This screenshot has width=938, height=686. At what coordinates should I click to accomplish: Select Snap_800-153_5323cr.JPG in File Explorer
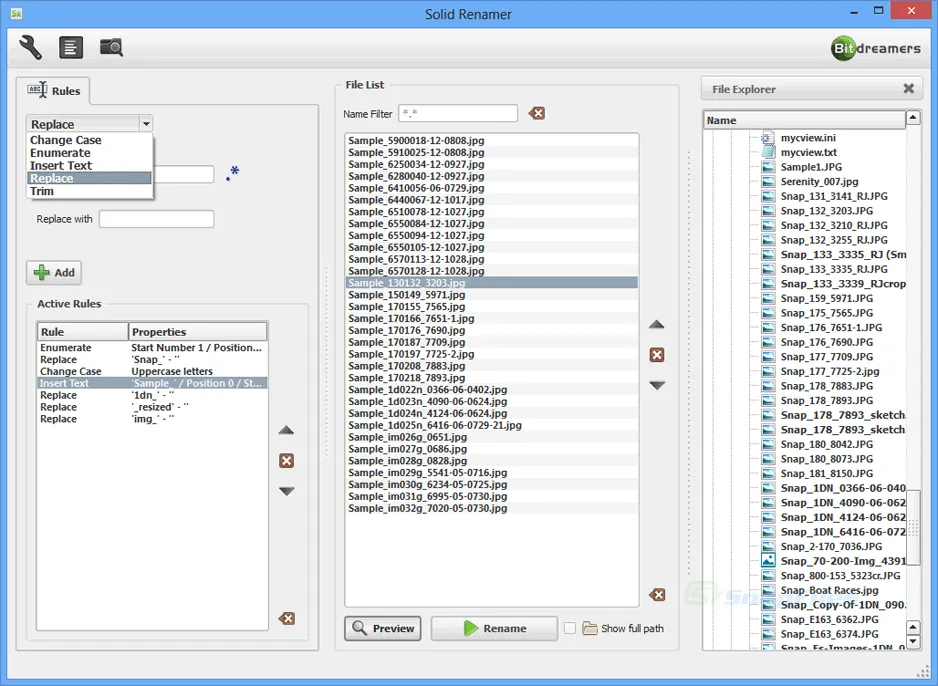point(840,576)
